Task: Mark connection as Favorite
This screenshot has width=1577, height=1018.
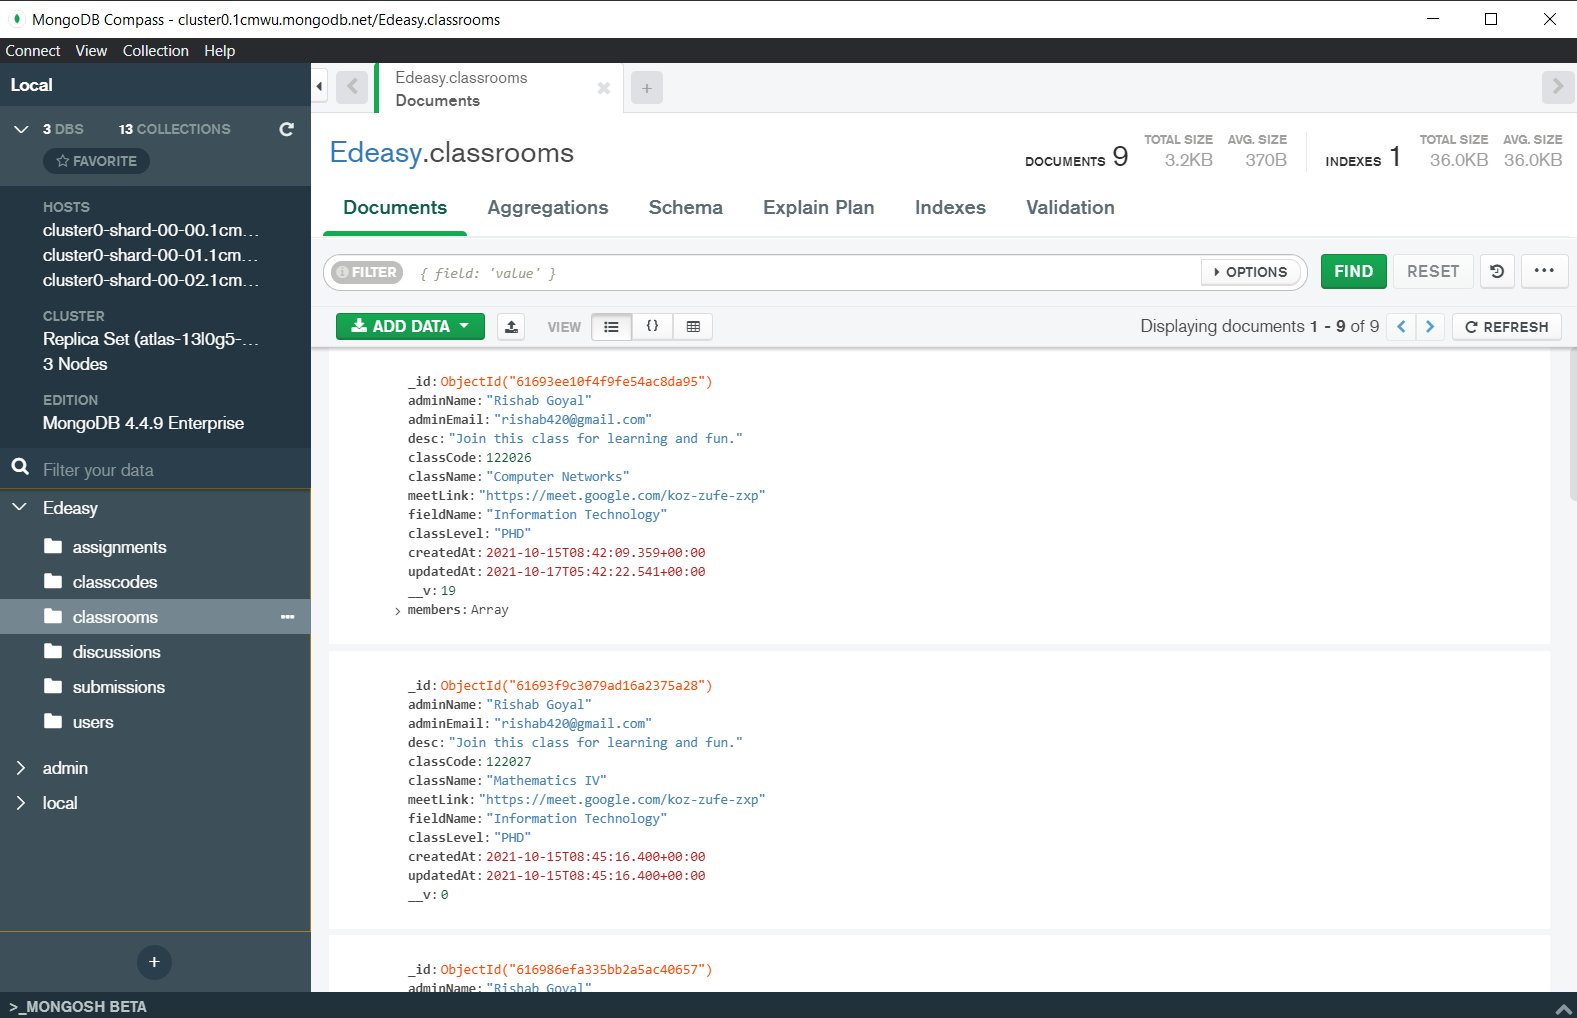Action: (x=96, y=161)
